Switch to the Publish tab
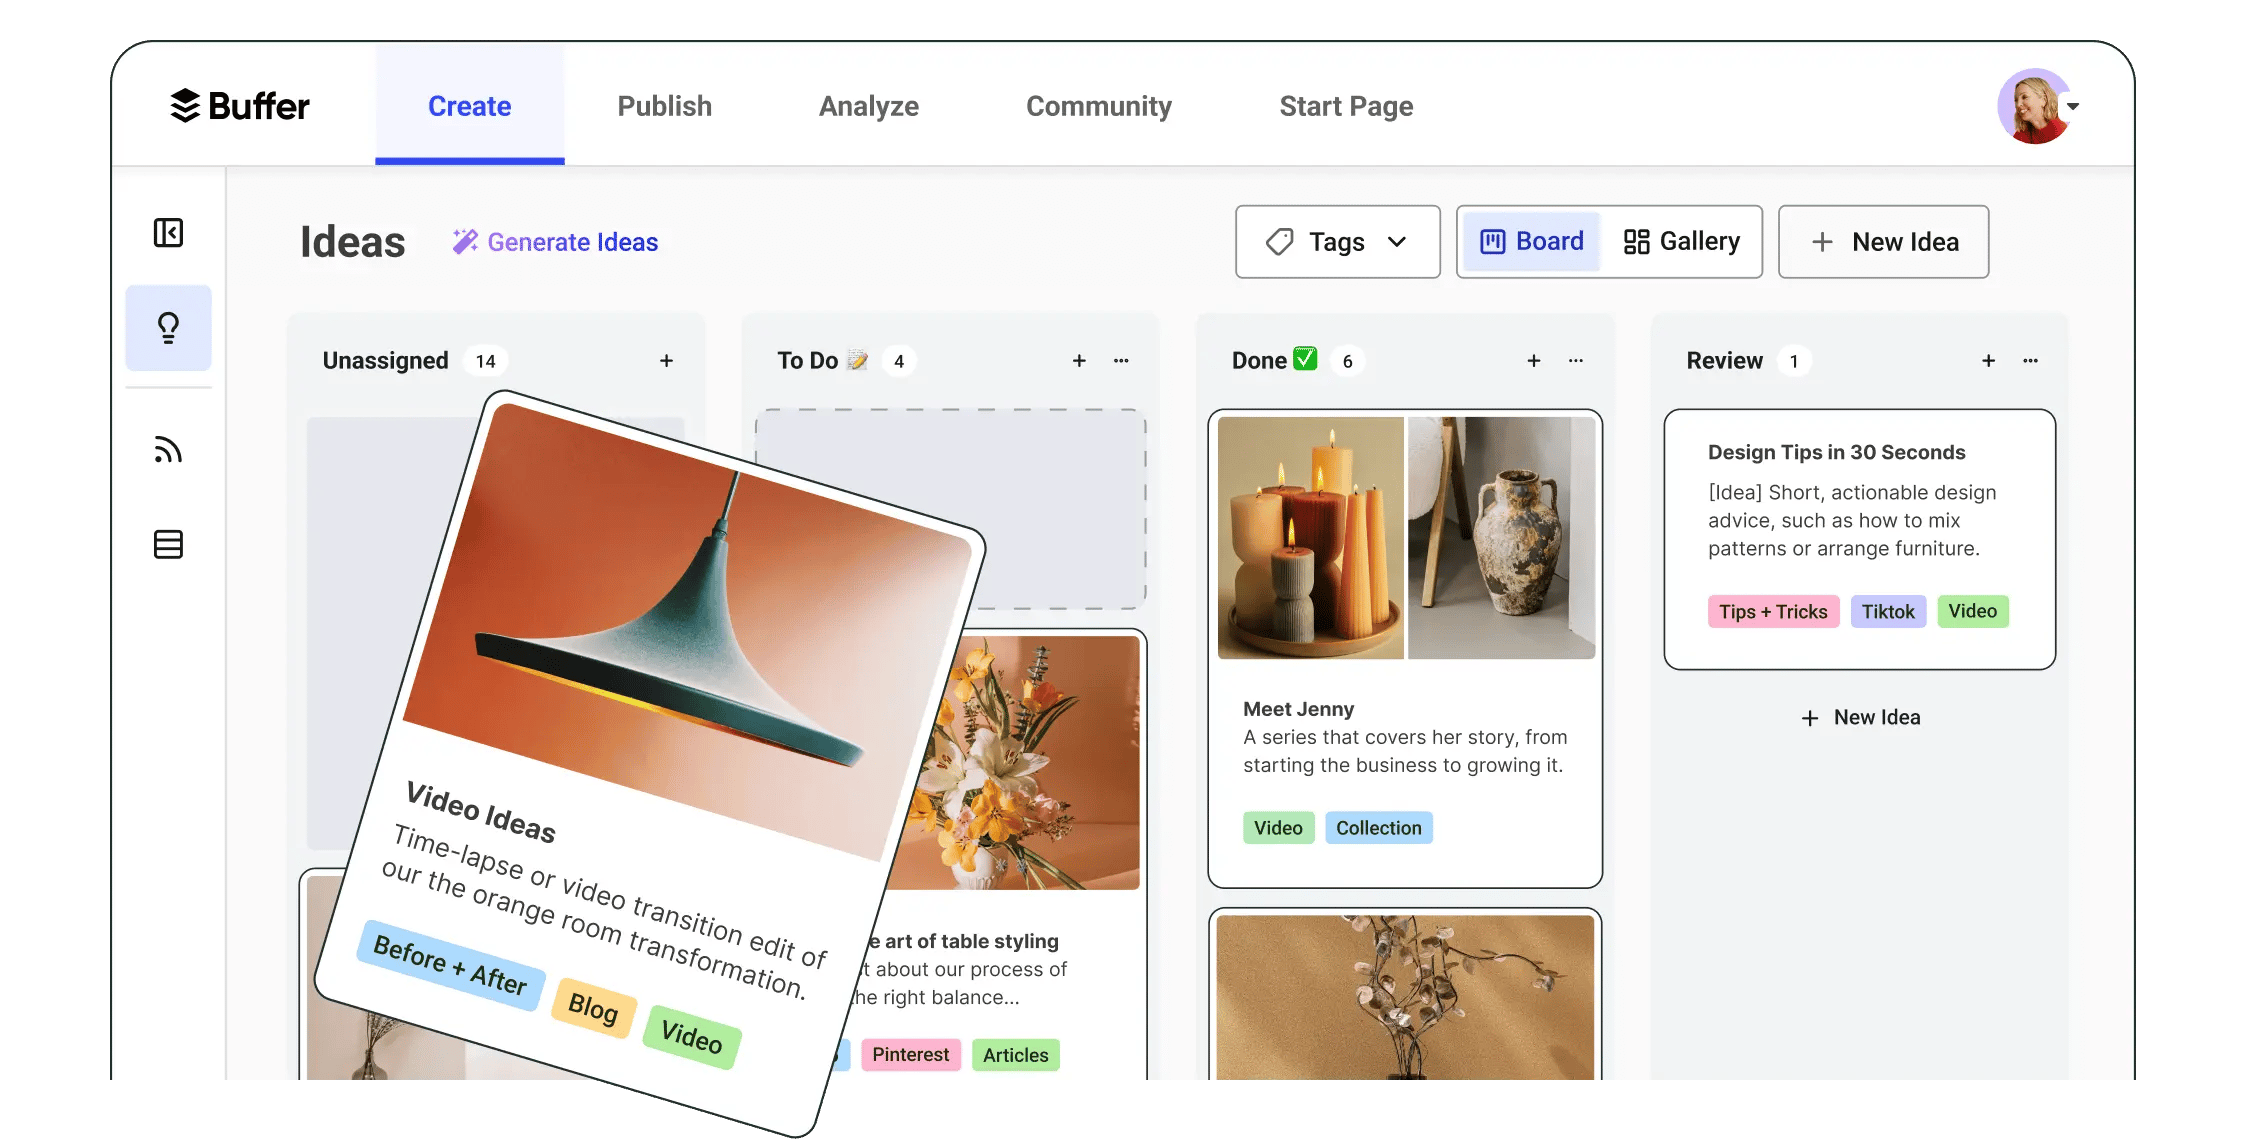 point(664,106)
